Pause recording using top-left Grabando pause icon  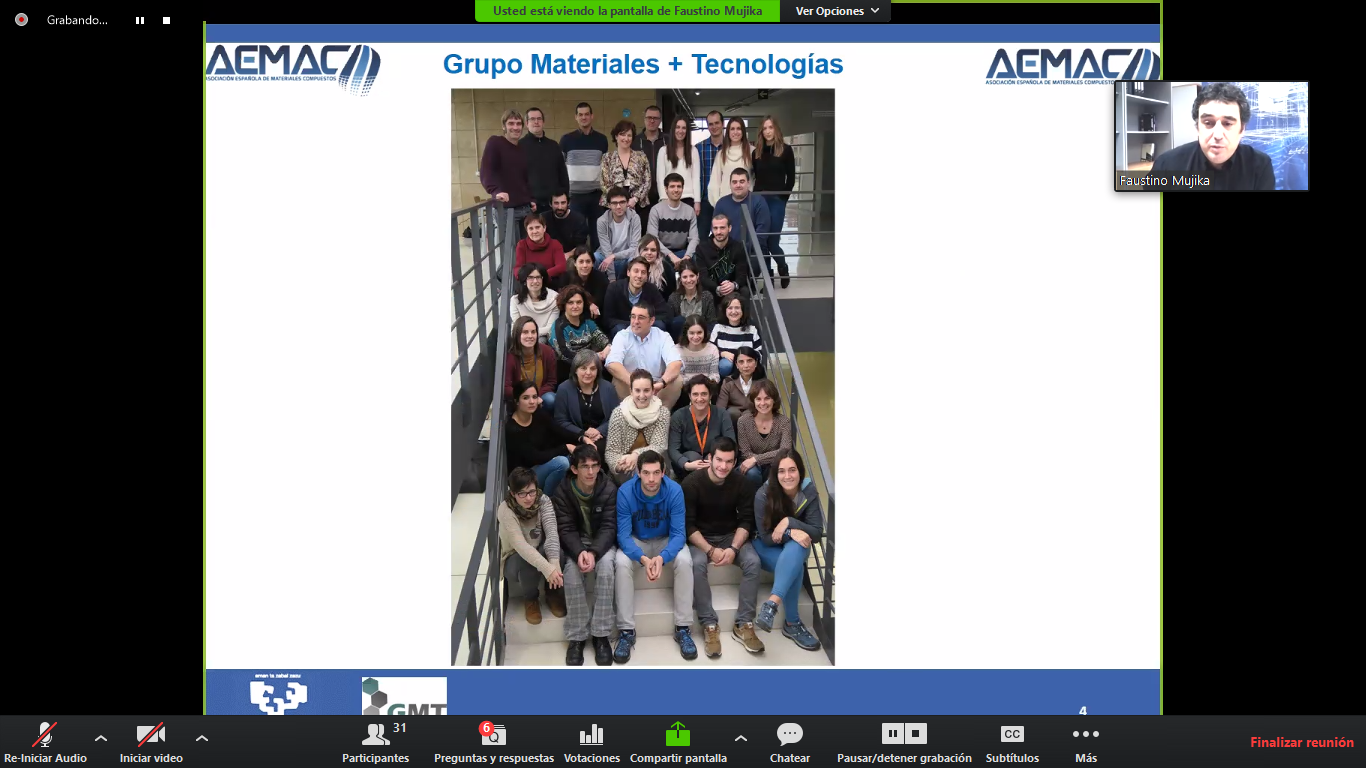[x=140, y=20]
